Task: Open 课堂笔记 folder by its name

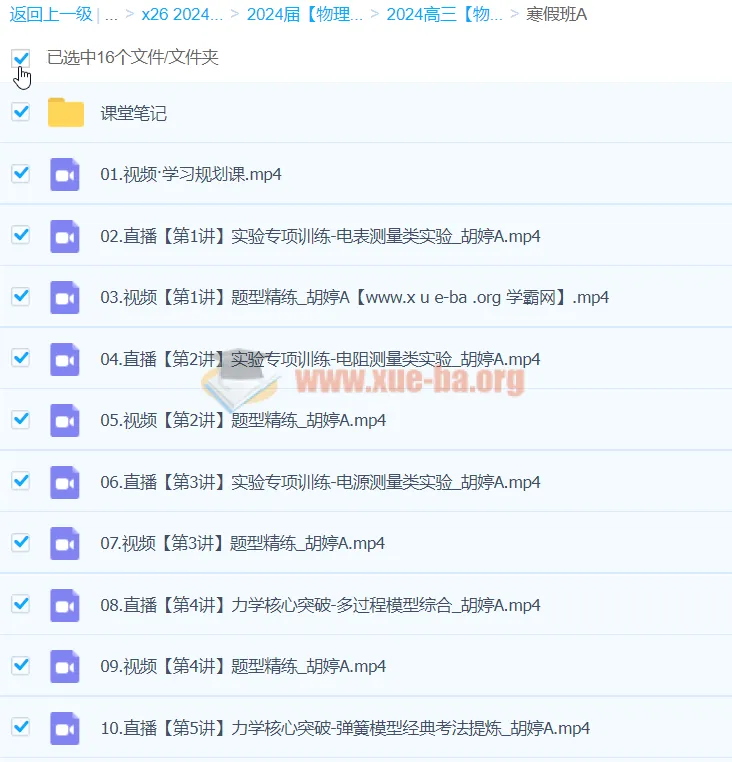Action: 133,113
